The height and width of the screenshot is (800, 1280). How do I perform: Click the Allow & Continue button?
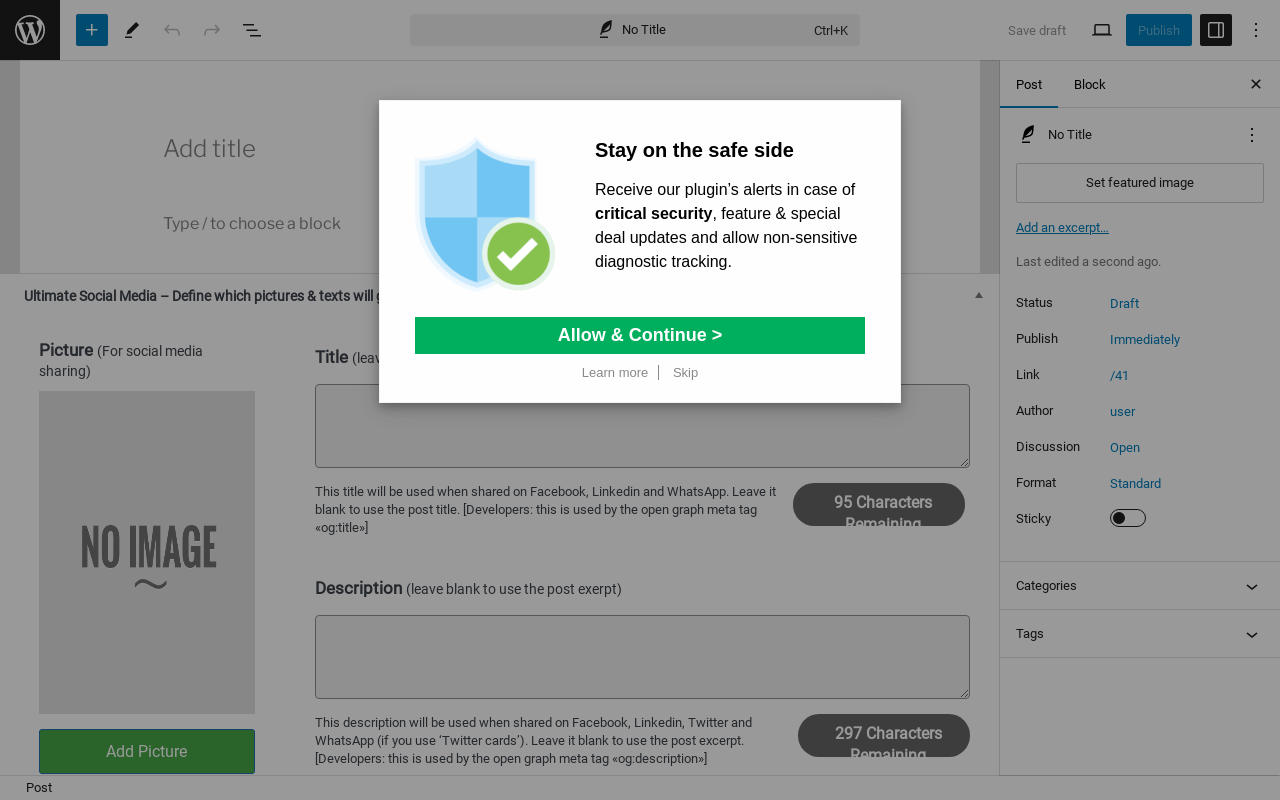click(x=640, y=335)
